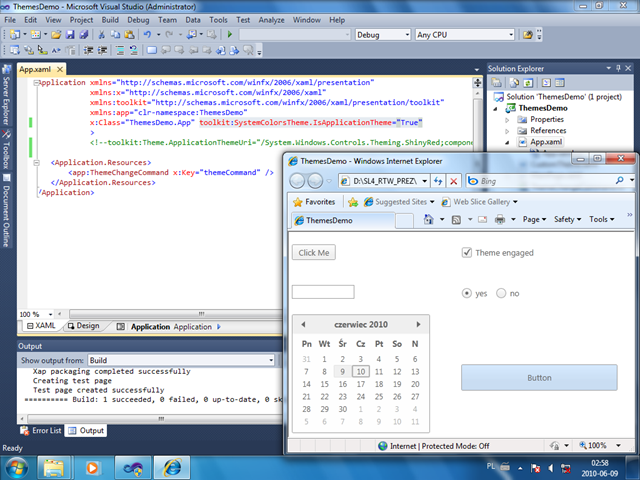Open the Analyze menu
The width and height of the screenshot is (640, 480).
(271, 20)
